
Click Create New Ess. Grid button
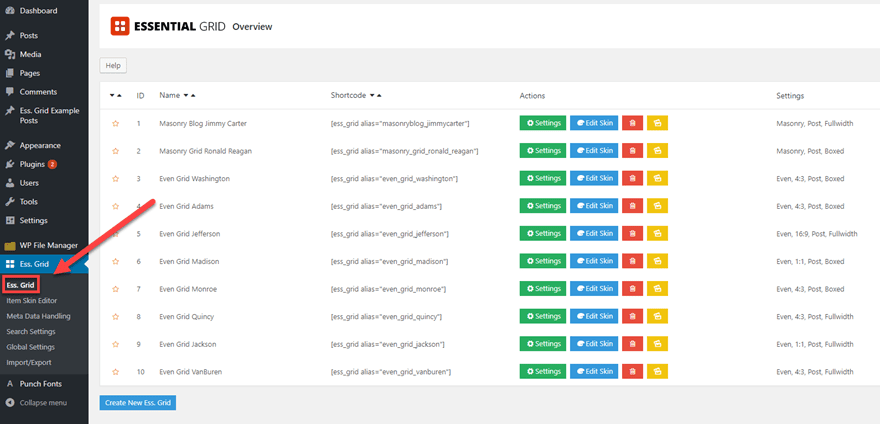pyautogui.click(x=137, y=402)
